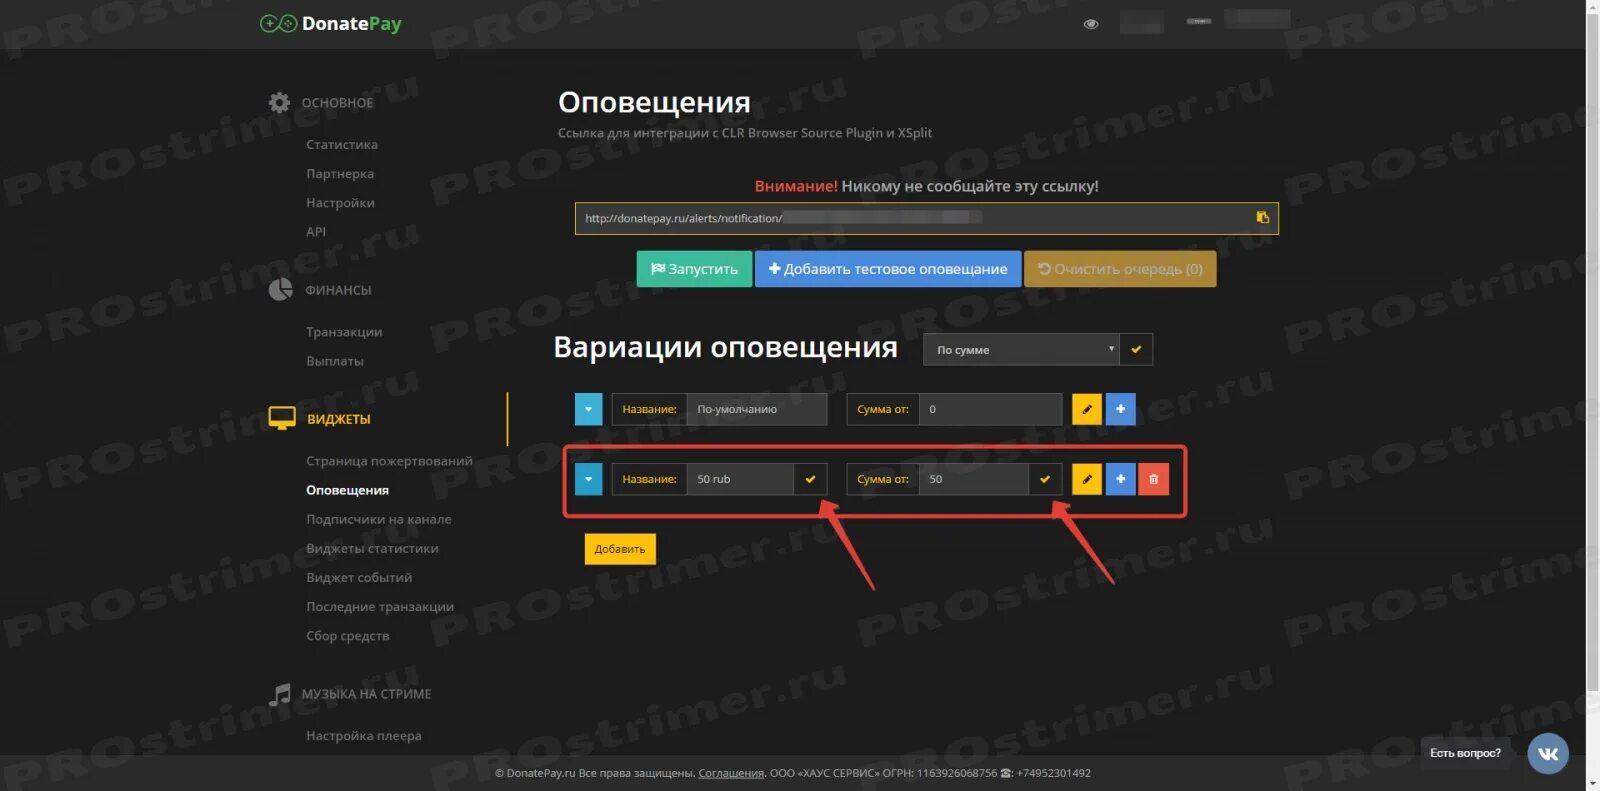Toggle the eye icon in the header
The height and width of the screenshot is (791, 1600).
point(1091,24)
